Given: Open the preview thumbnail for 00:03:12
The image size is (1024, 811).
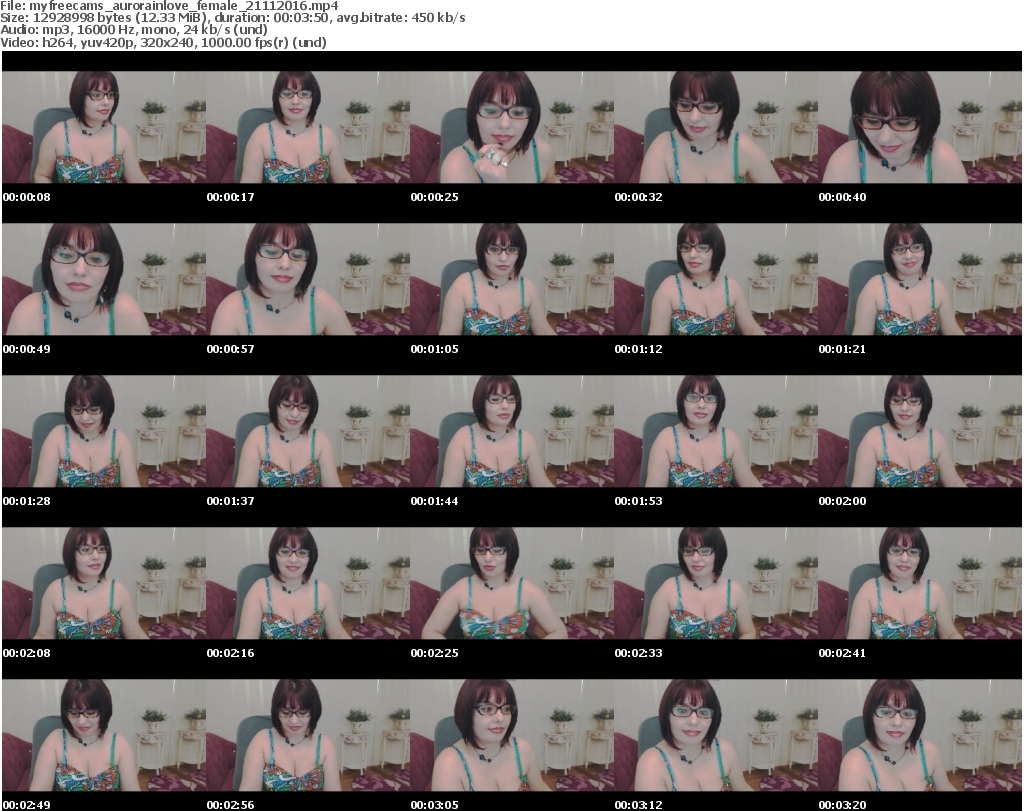Looking at the screenshot, I should [x=716, y=735].
